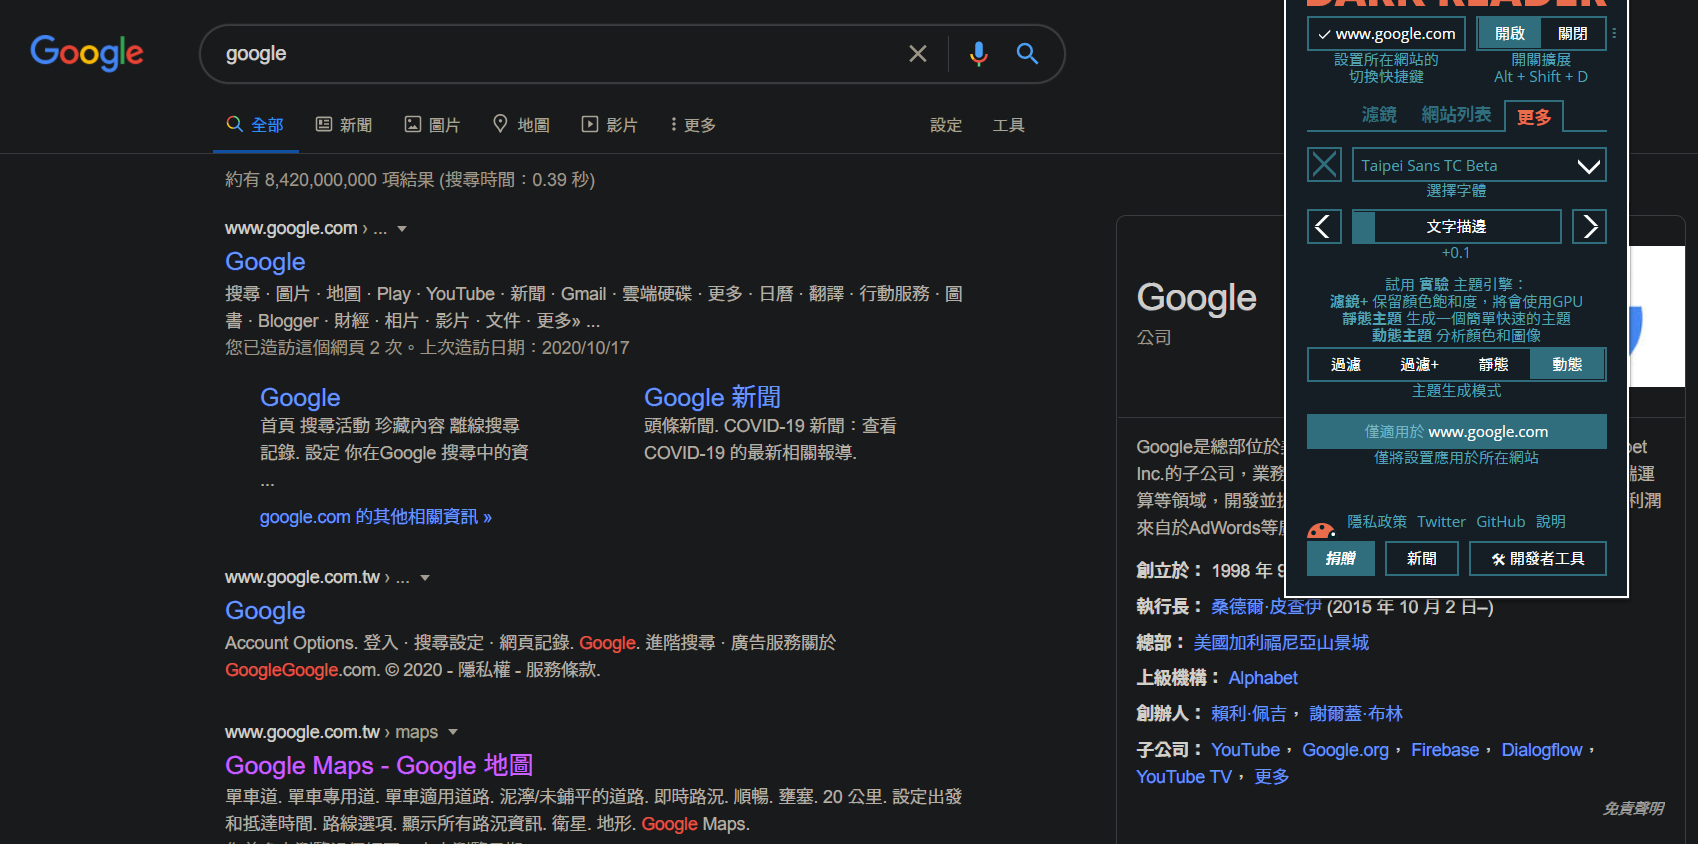Open the 工具 search tools
The width and height of the screenshot is (1698, 844).
(1008, 125)
